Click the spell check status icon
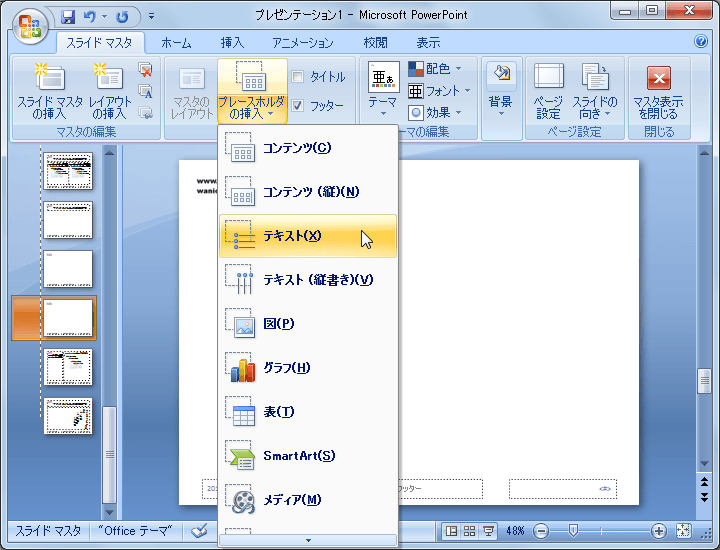 (200, 531)
